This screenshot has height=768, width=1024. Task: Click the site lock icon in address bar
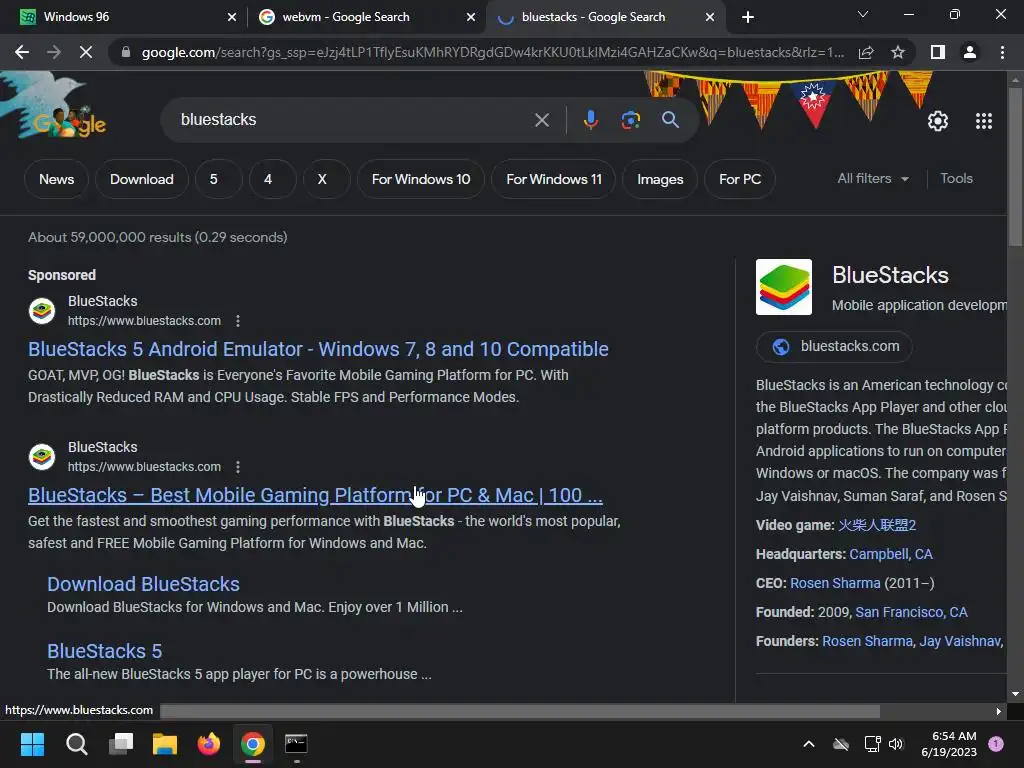pos(126,52)
